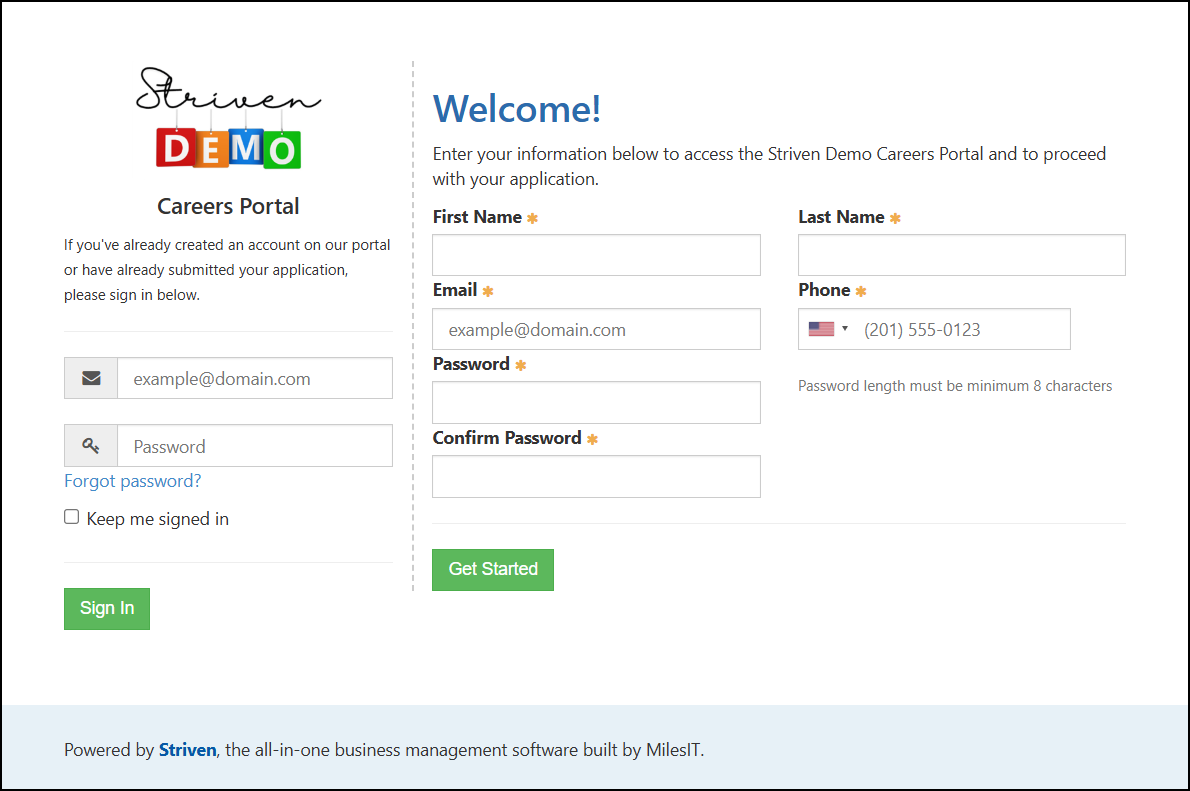Click the Get Started button
The width and height of the screenshot is (1190, 791).
[493, 569]
